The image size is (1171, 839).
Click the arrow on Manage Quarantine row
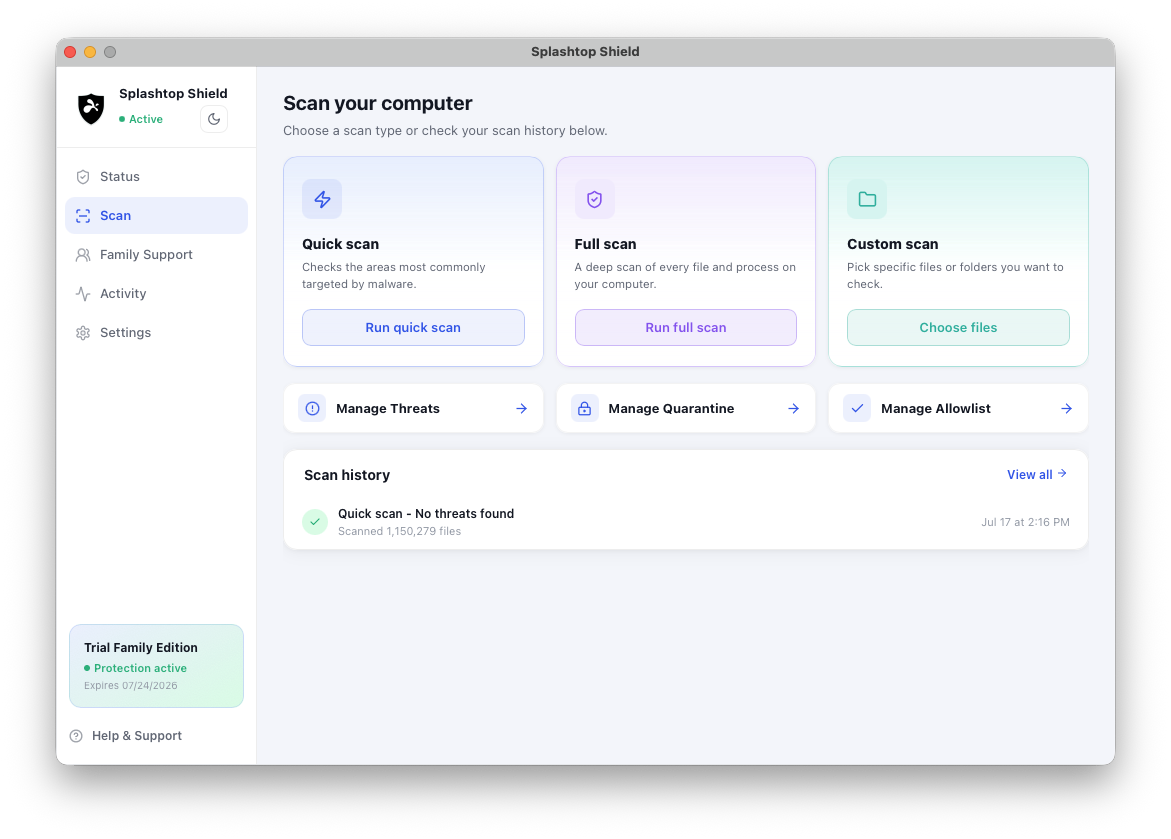794,409
